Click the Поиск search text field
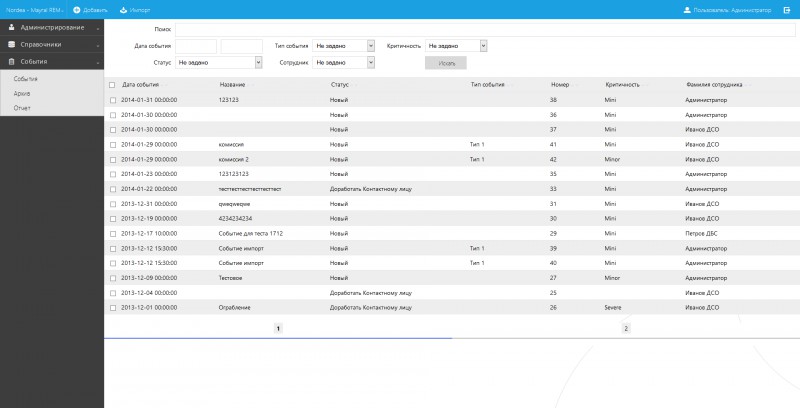Image resolution: width=800 pixels, height=408 pixels. click(x=485, y=30)
